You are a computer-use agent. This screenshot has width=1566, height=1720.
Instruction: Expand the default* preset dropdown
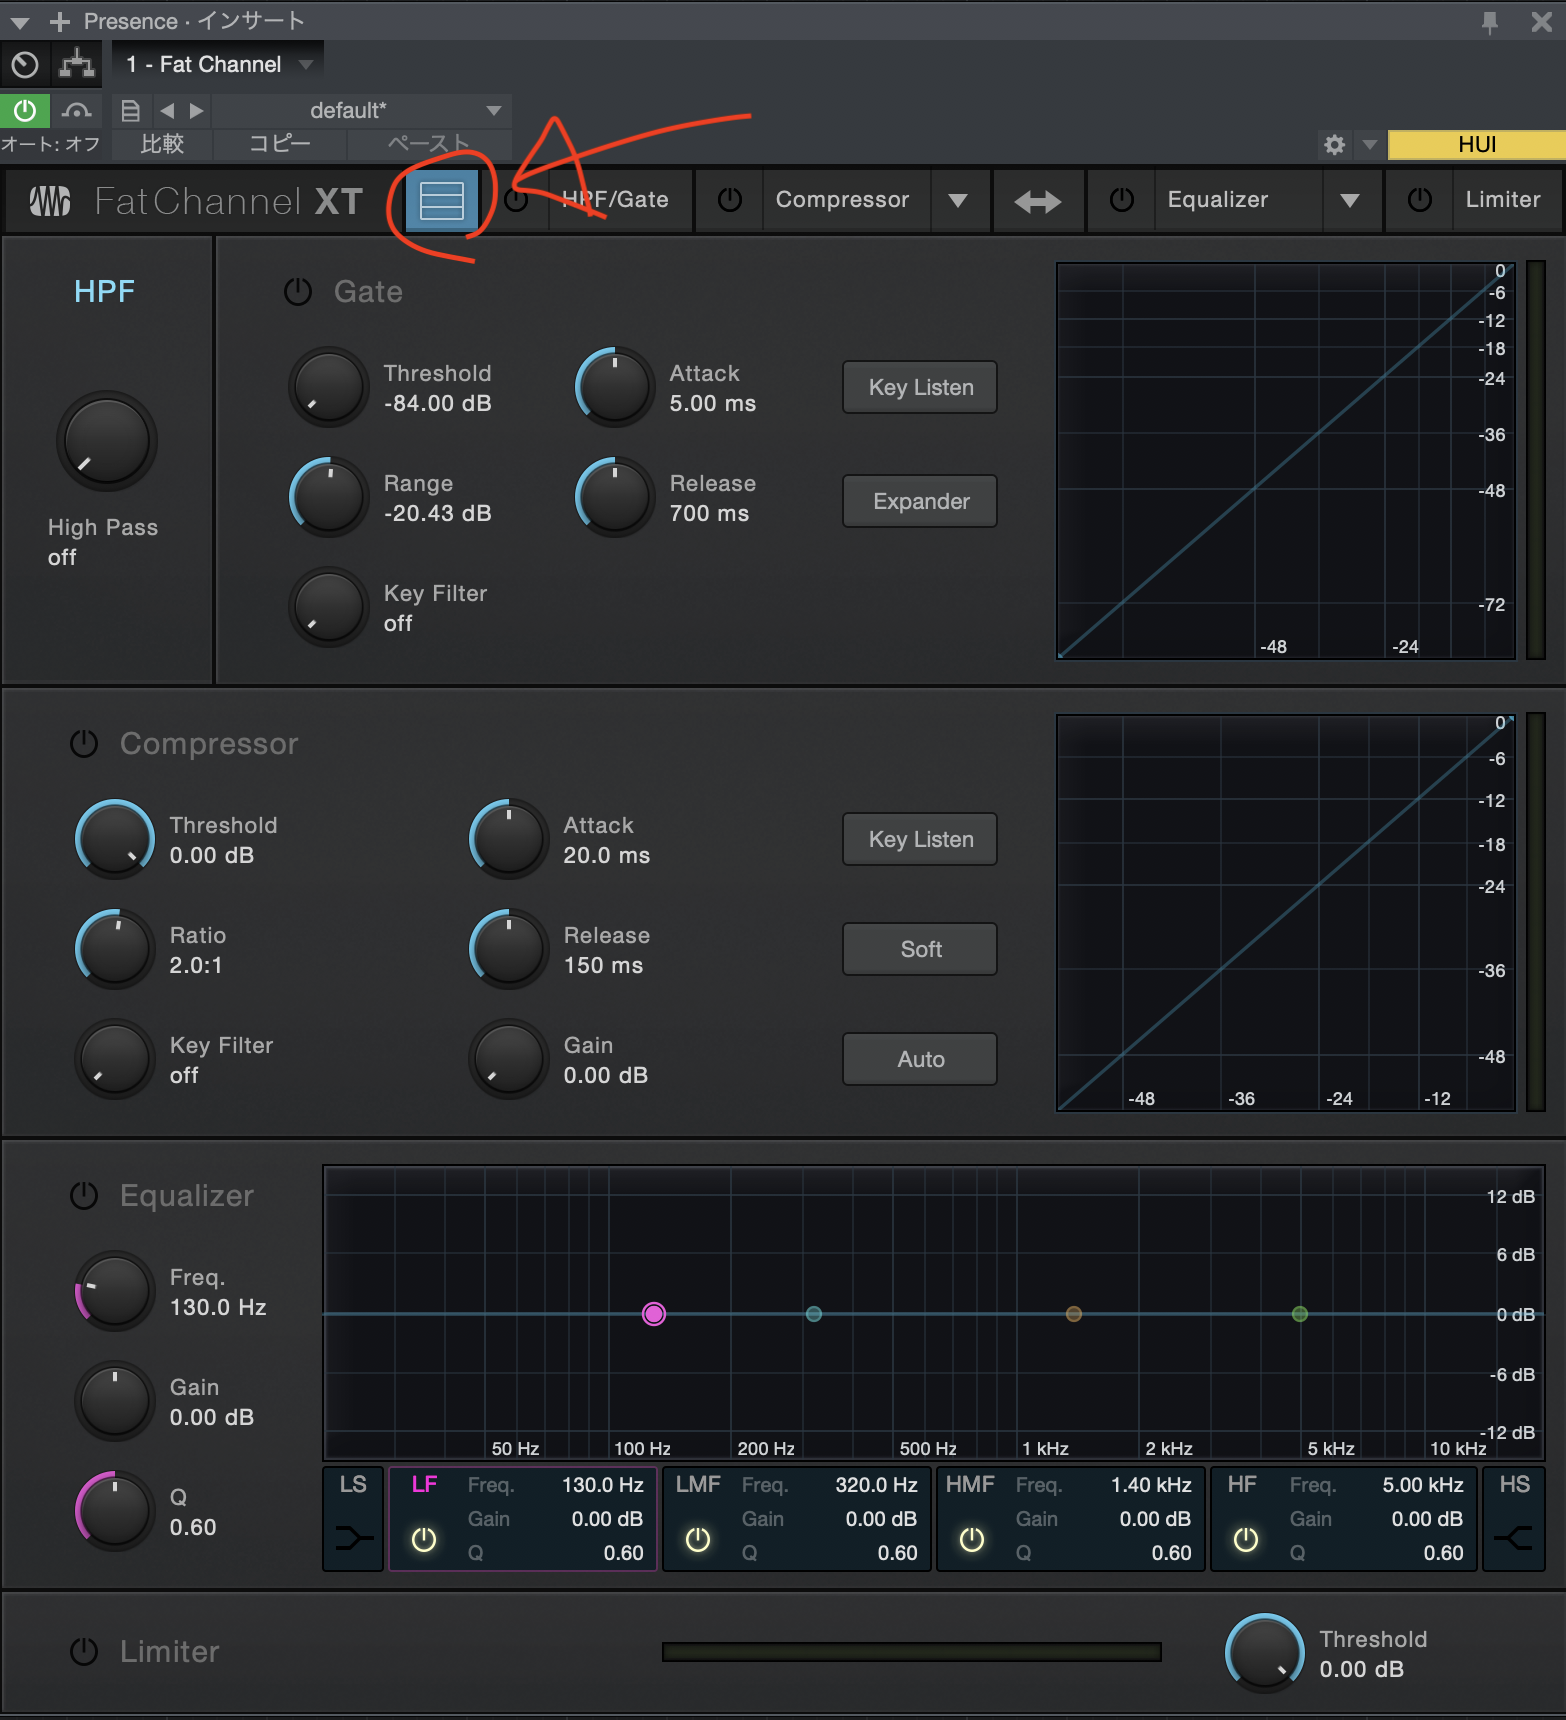point(493,110)
